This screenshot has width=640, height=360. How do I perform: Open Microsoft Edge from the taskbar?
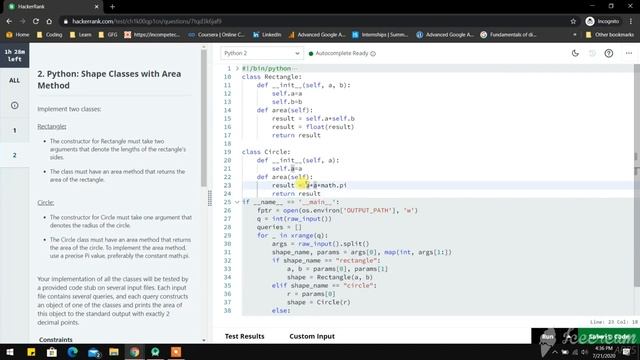coord(73,352)
